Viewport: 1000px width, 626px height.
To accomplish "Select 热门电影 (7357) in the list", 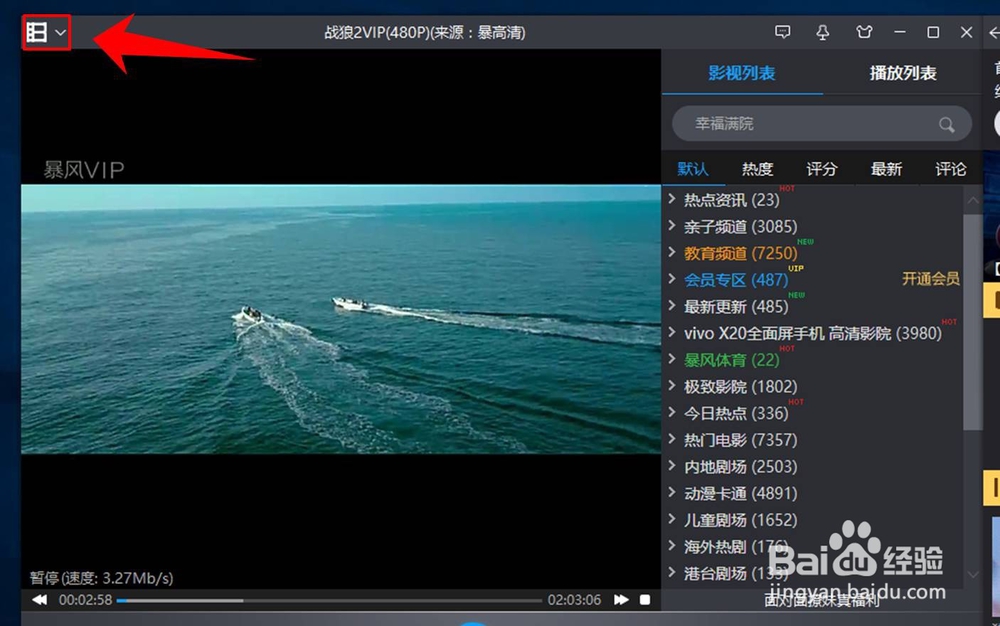I will coord(740,440).
